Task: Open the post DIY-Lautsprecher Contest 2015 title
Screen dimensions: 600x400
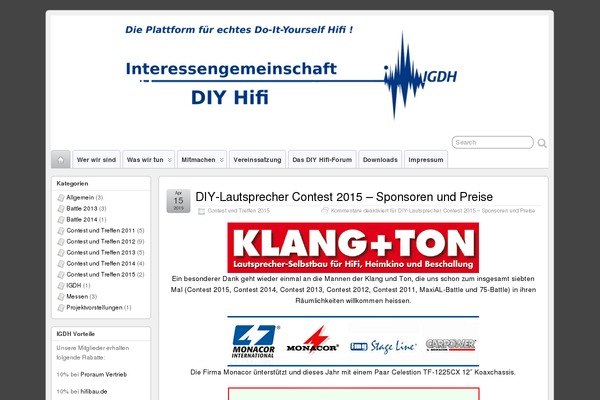Action: [x=344, y=197]
